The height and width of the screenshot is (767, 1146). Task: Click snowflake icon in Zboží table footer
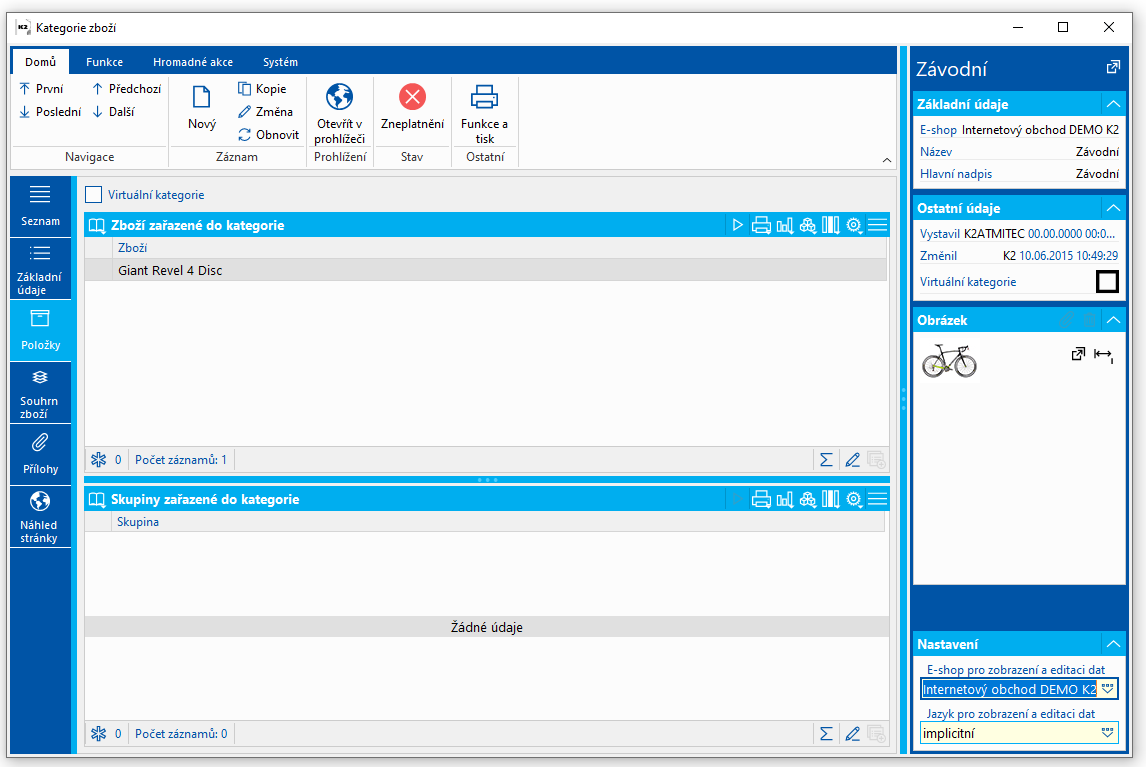[99, 460]
